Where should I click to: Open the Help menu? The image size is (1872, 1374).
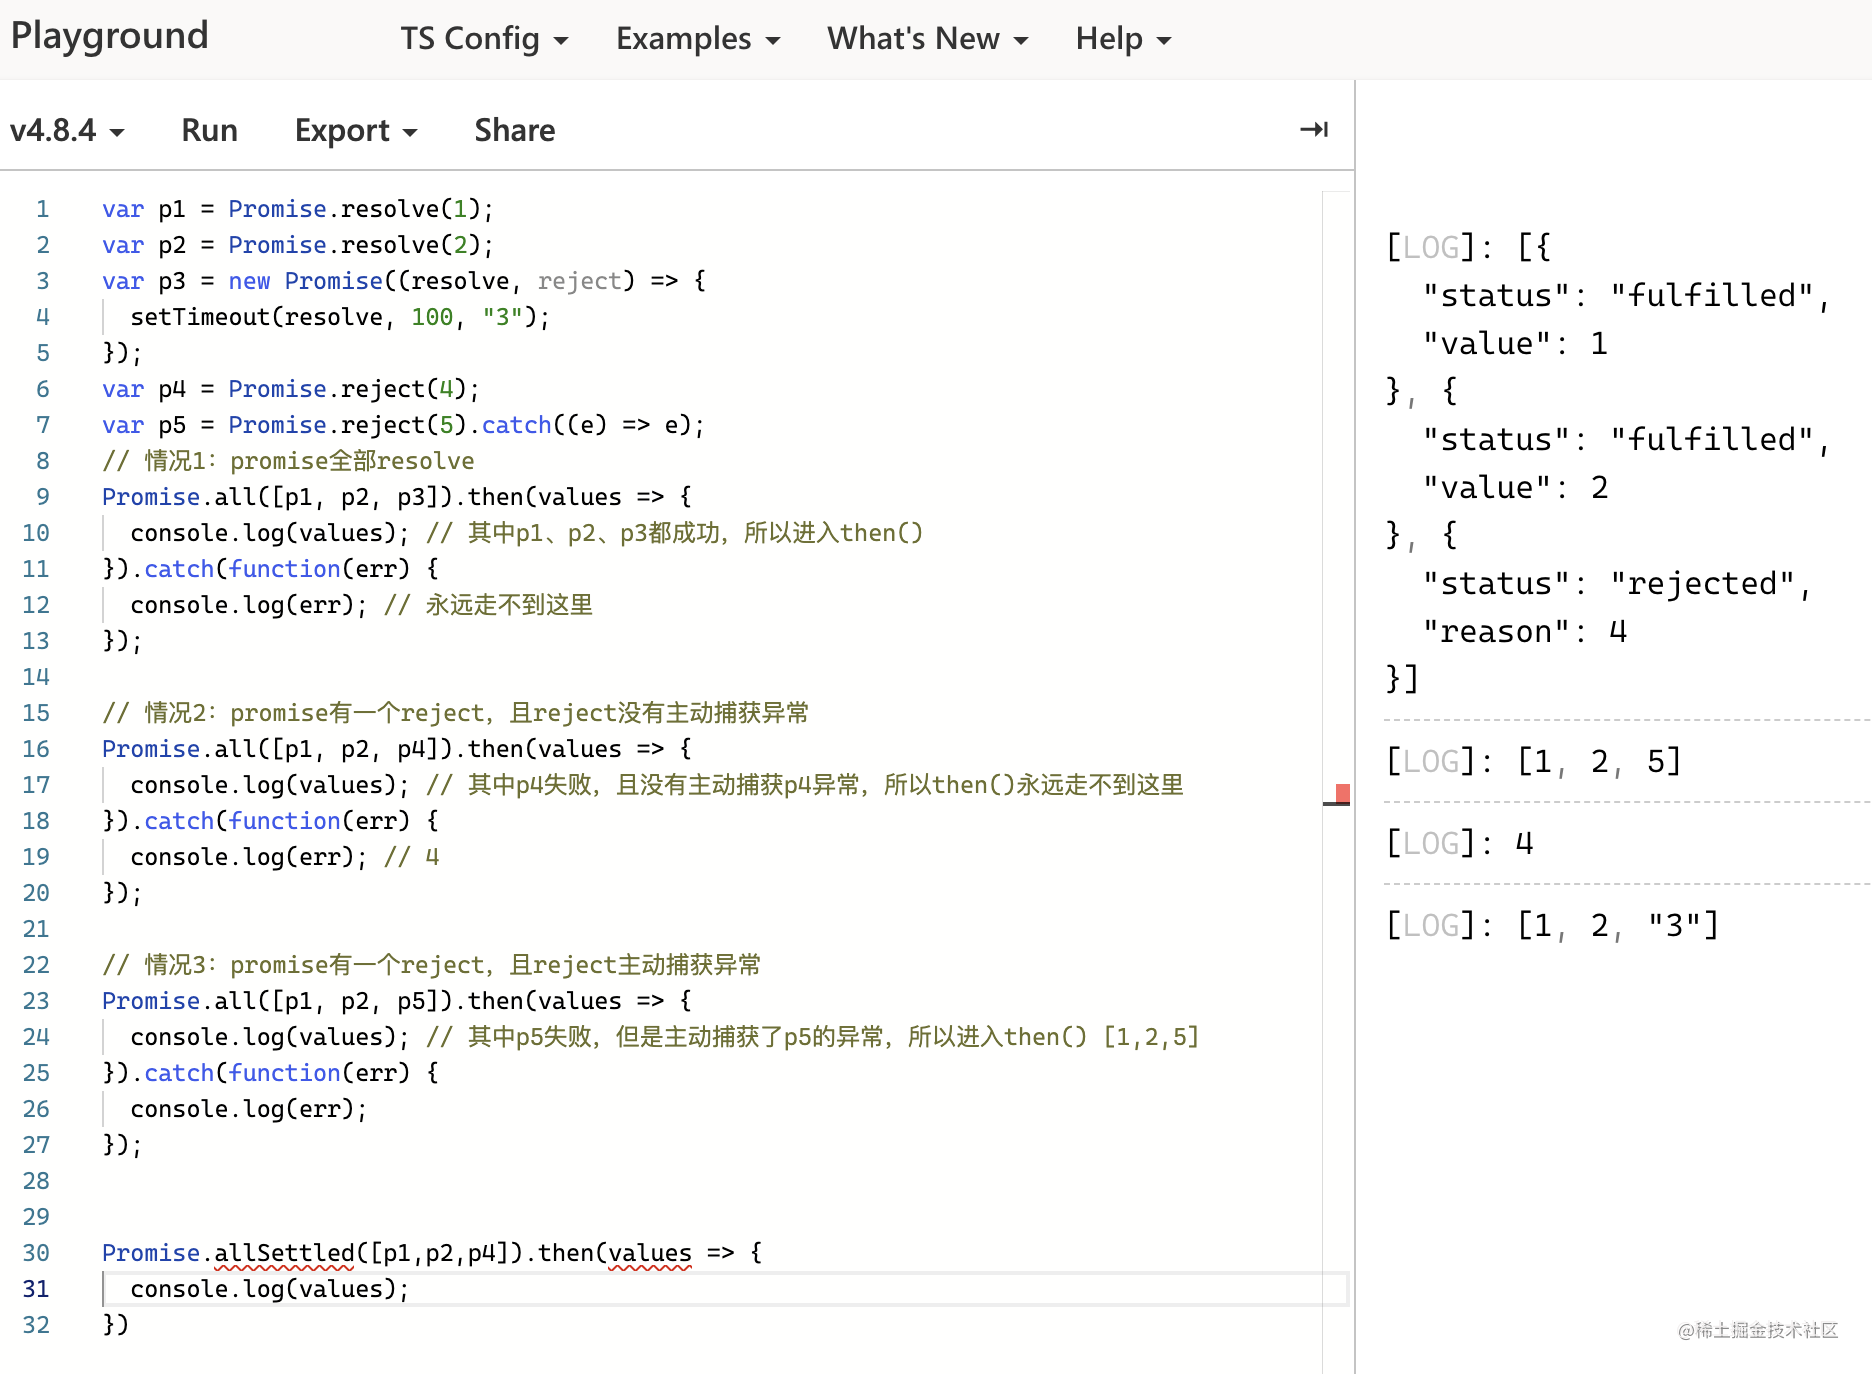tap(1122, 39)
